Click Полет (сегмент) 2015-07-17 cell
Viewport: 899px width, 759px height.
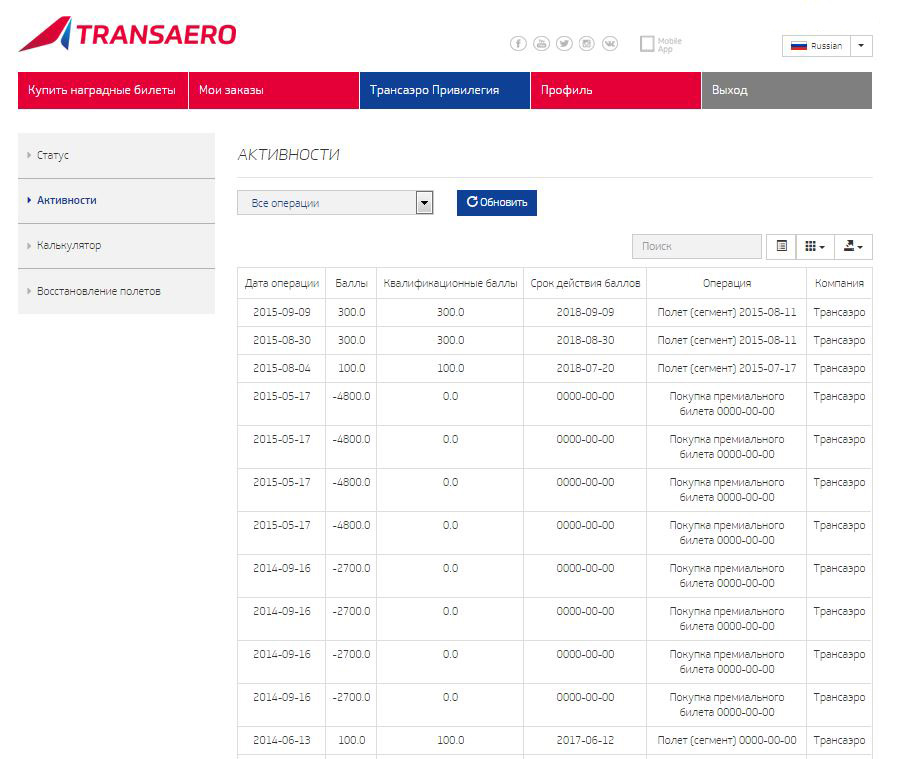pos(726,369)
